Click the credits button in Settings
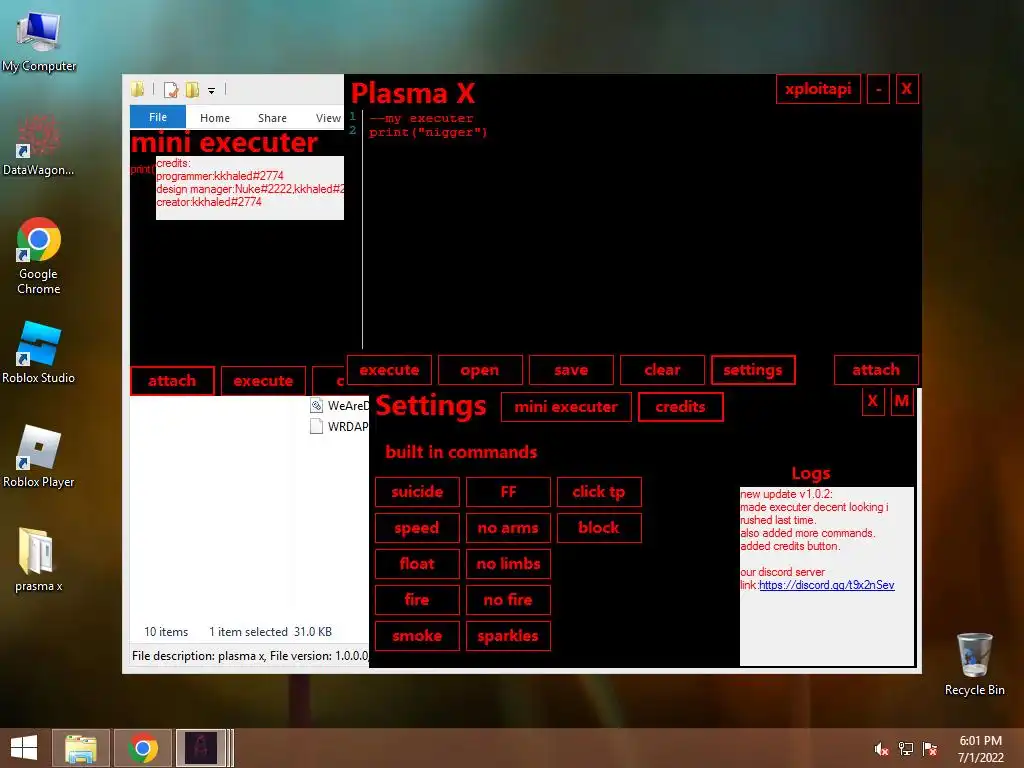 pos(680,407)
